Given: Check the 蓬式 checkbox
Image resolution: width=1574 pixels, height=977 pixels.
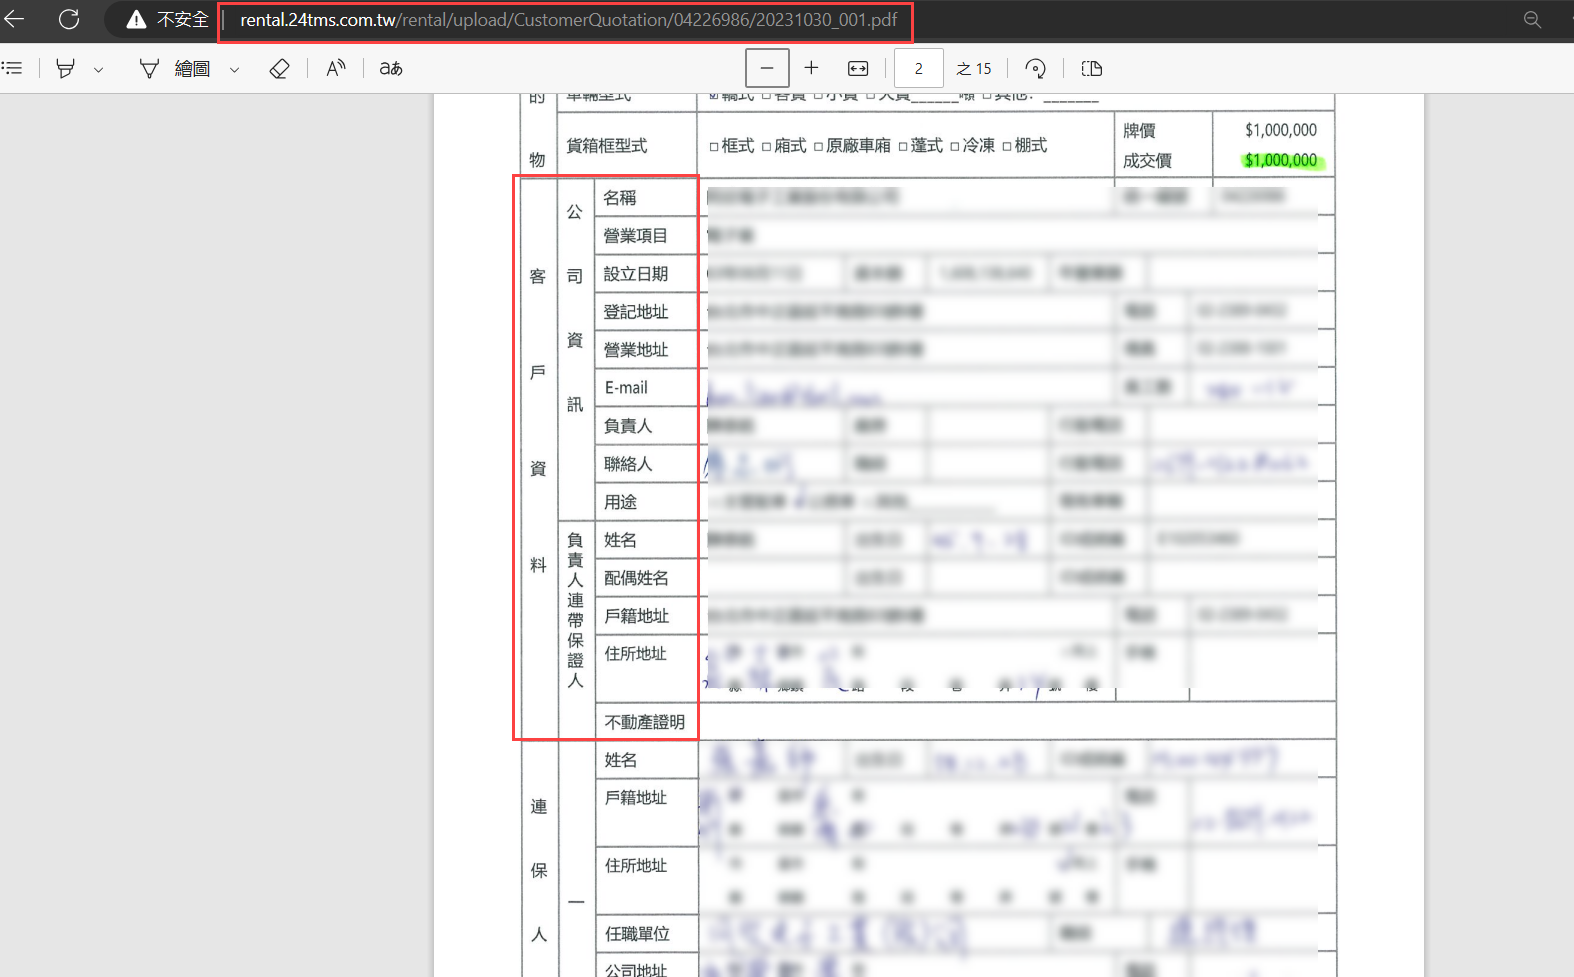Looking at the screenshot, I should [x=903, y=146].
